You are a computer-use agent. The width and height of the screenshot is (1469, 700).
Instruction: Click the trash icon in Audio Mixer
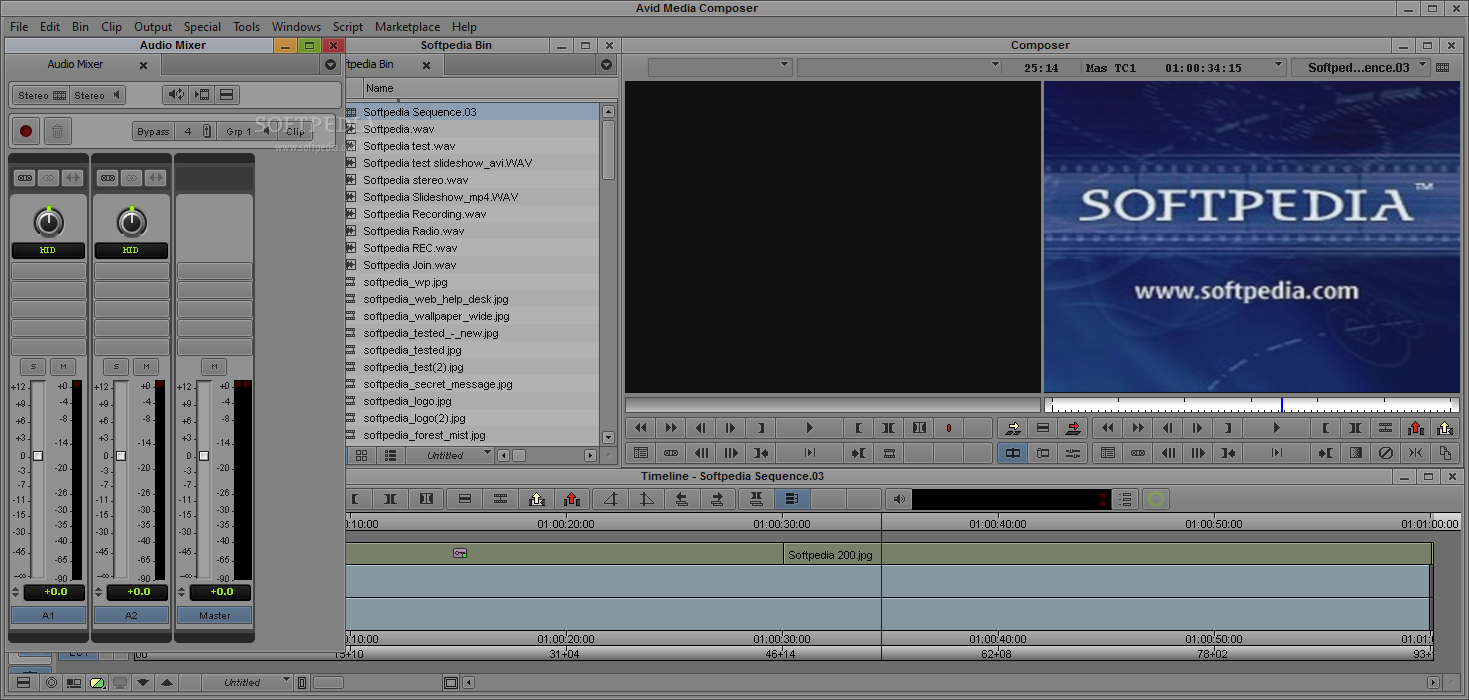[x=58, y=131]
